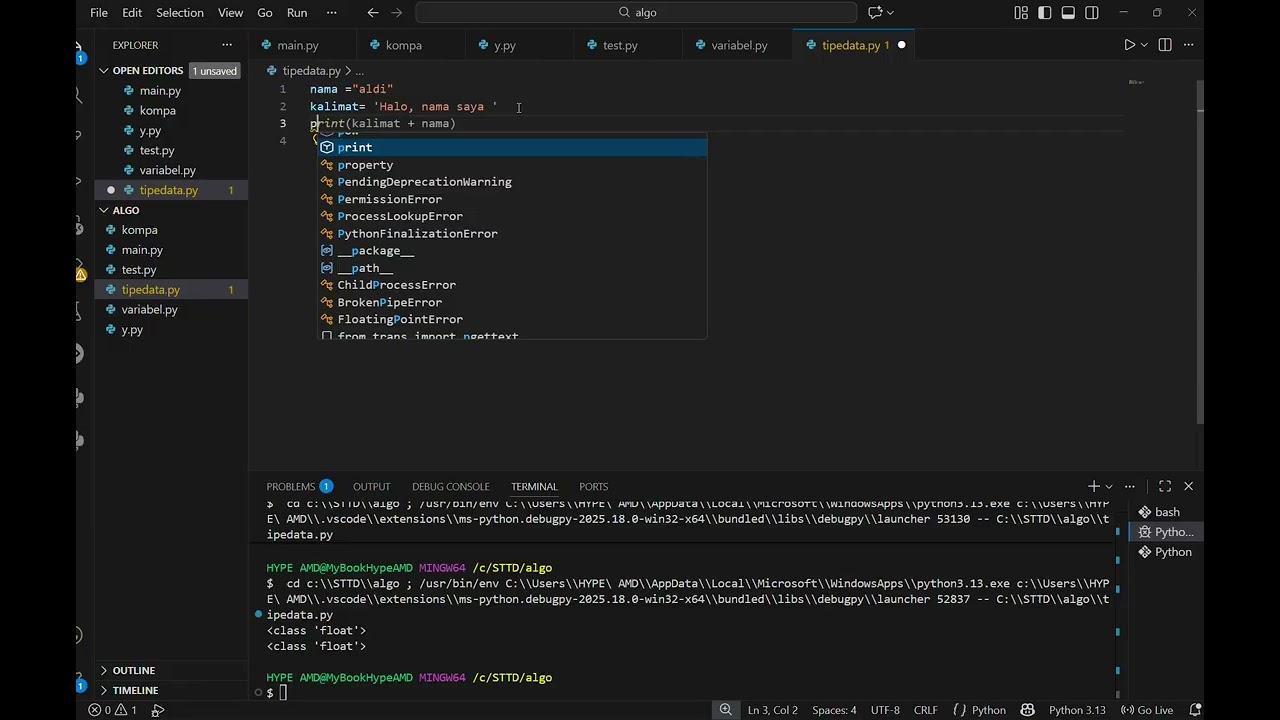Run the Python file with play icon
Viewport: 1280px width, 720px height.
coord(1130,45)
